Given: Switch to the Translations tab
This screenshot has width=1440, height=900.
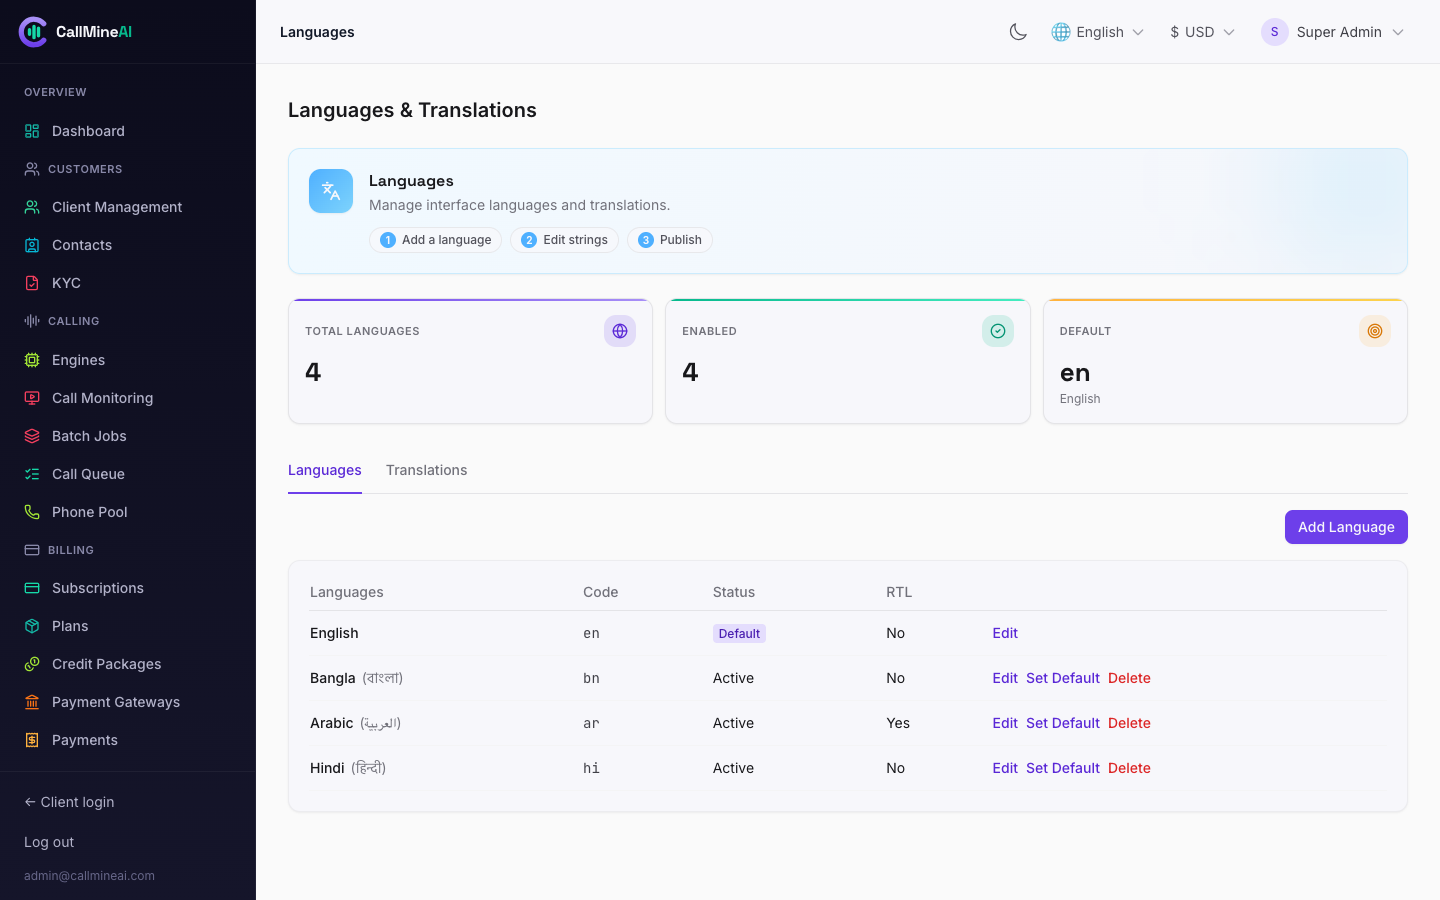Looking at the screenshot, I should [426, 470].
